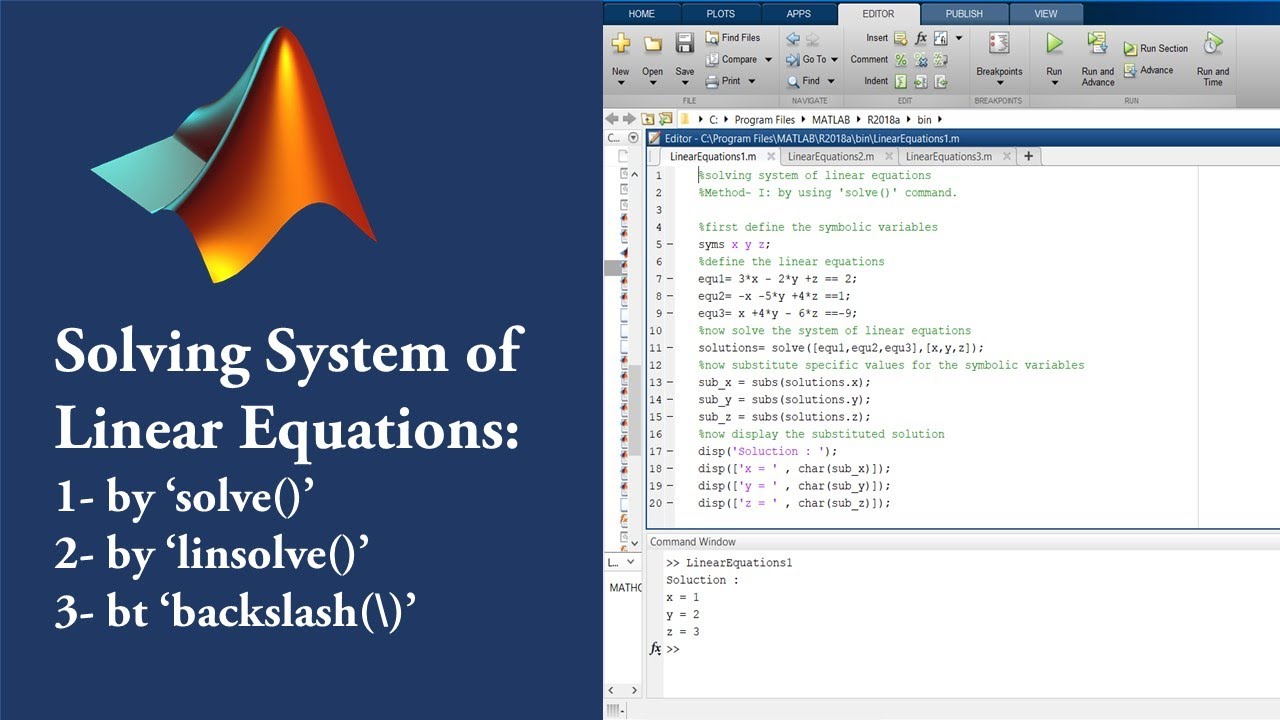This screenshot has height=720, width=1280.
Task: Click MATLAB folder in the path bar
Action: (x=831, y=120)
